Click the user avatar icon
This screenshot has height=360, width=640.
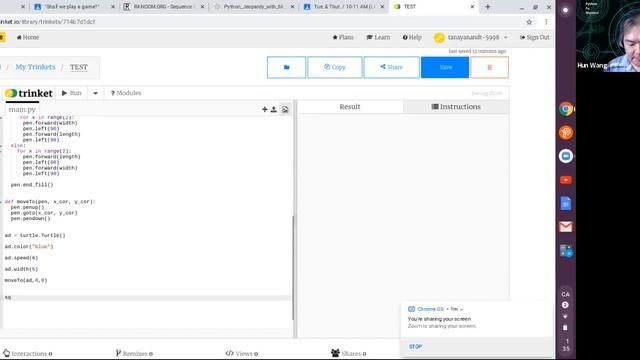439,38
